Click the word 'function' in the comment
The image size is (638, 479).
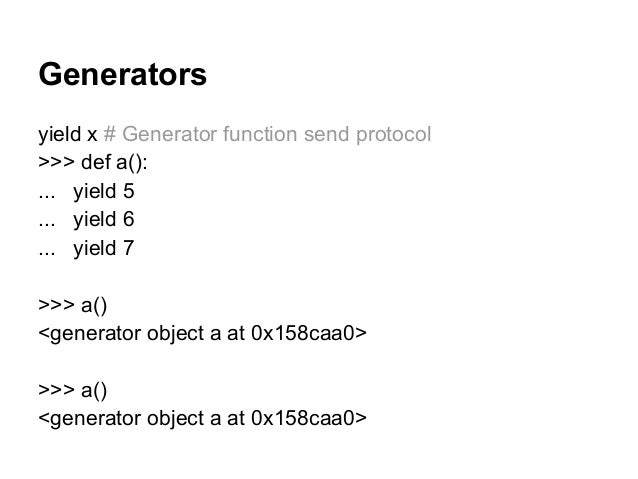coord(260,134)
